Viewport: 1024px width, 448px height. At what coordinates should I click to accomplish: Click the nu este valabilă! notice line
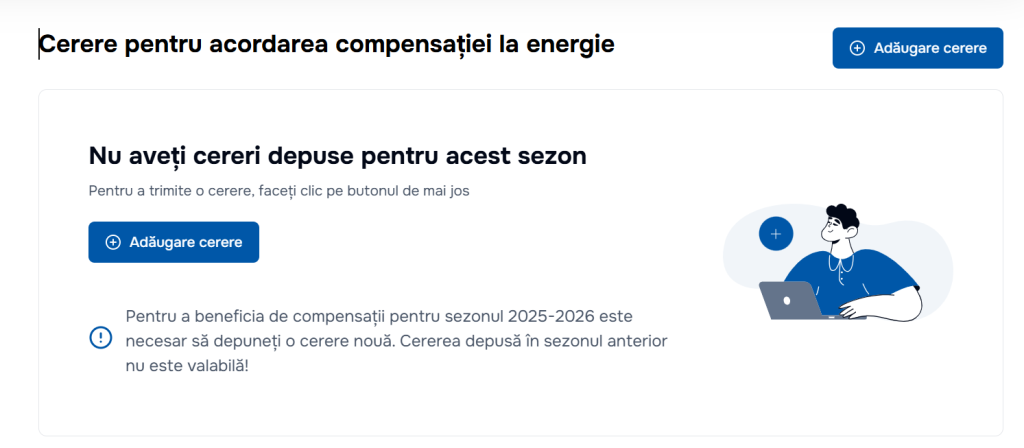click(187, 366)
